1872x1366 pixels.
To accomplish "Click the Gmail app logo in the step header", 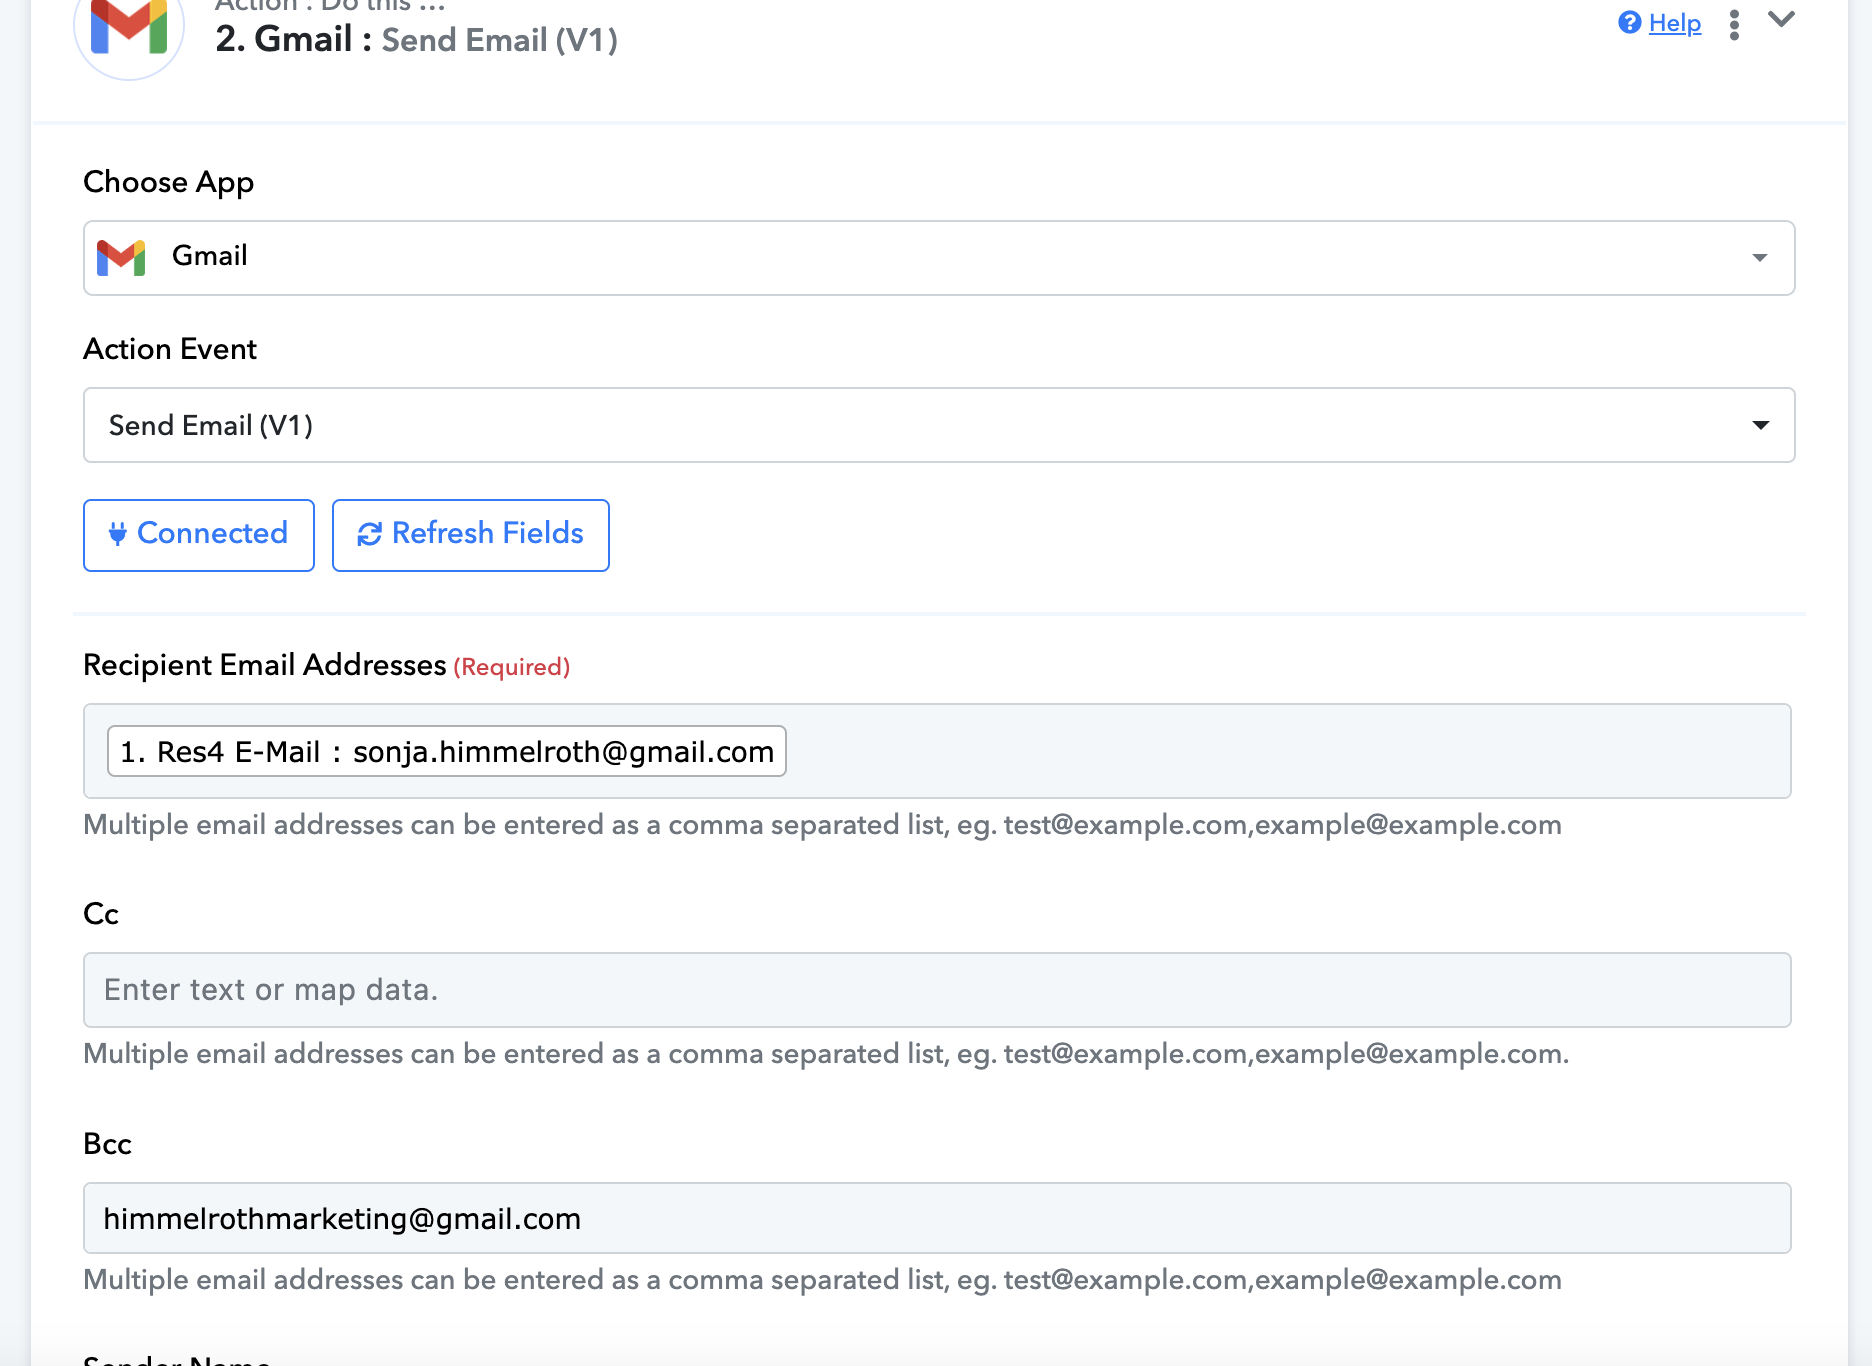I will (x=129, y=26).
